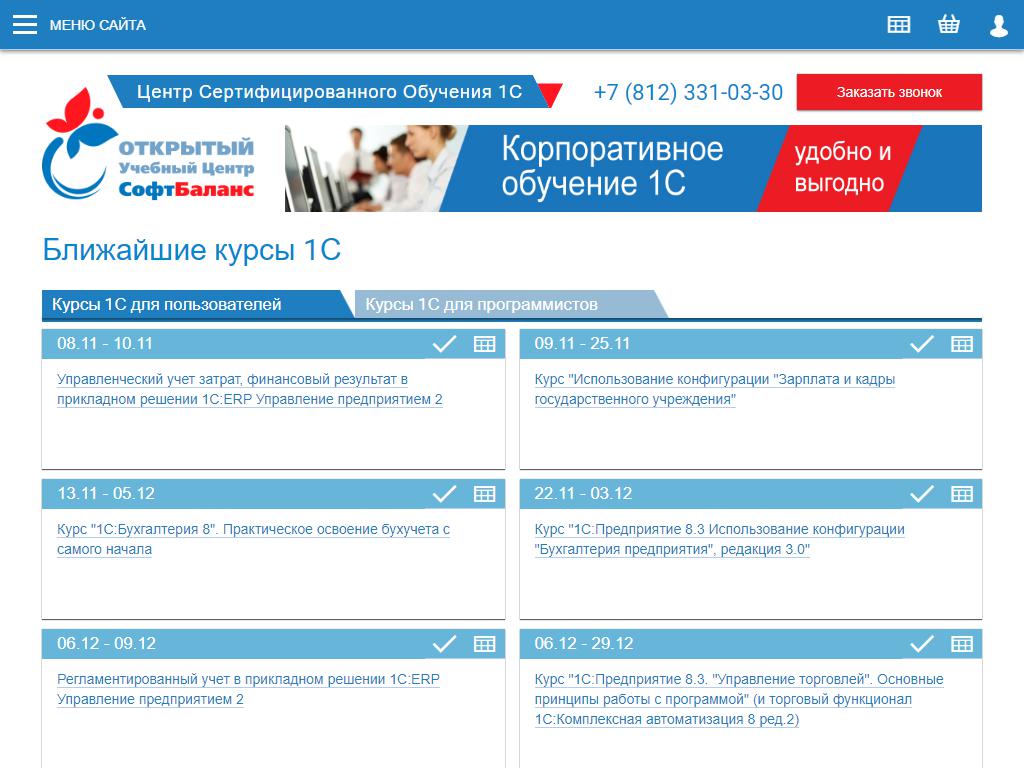The width and height of the screenshot is (1024, 768).
Task: Click schedule icon on 13.11 - 05.12 course
Action: [485, 494]
